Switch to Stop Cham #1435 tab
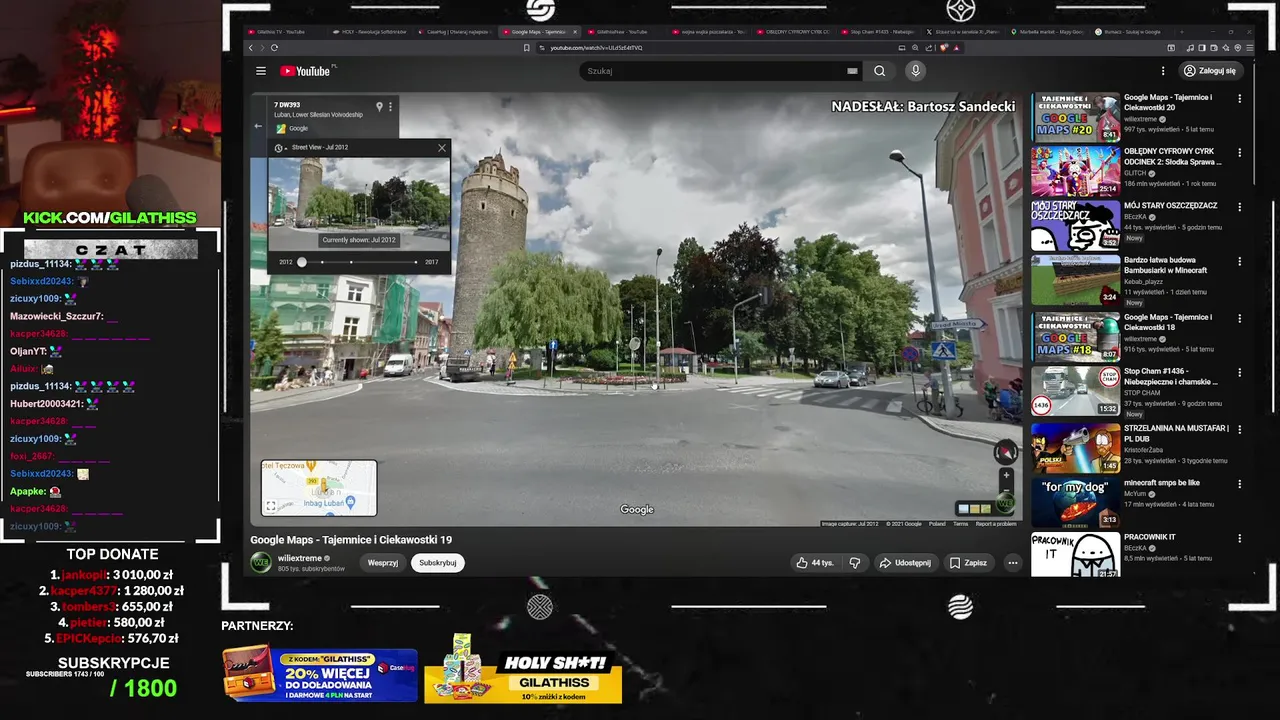The image size is (1280, 720). 877,32
